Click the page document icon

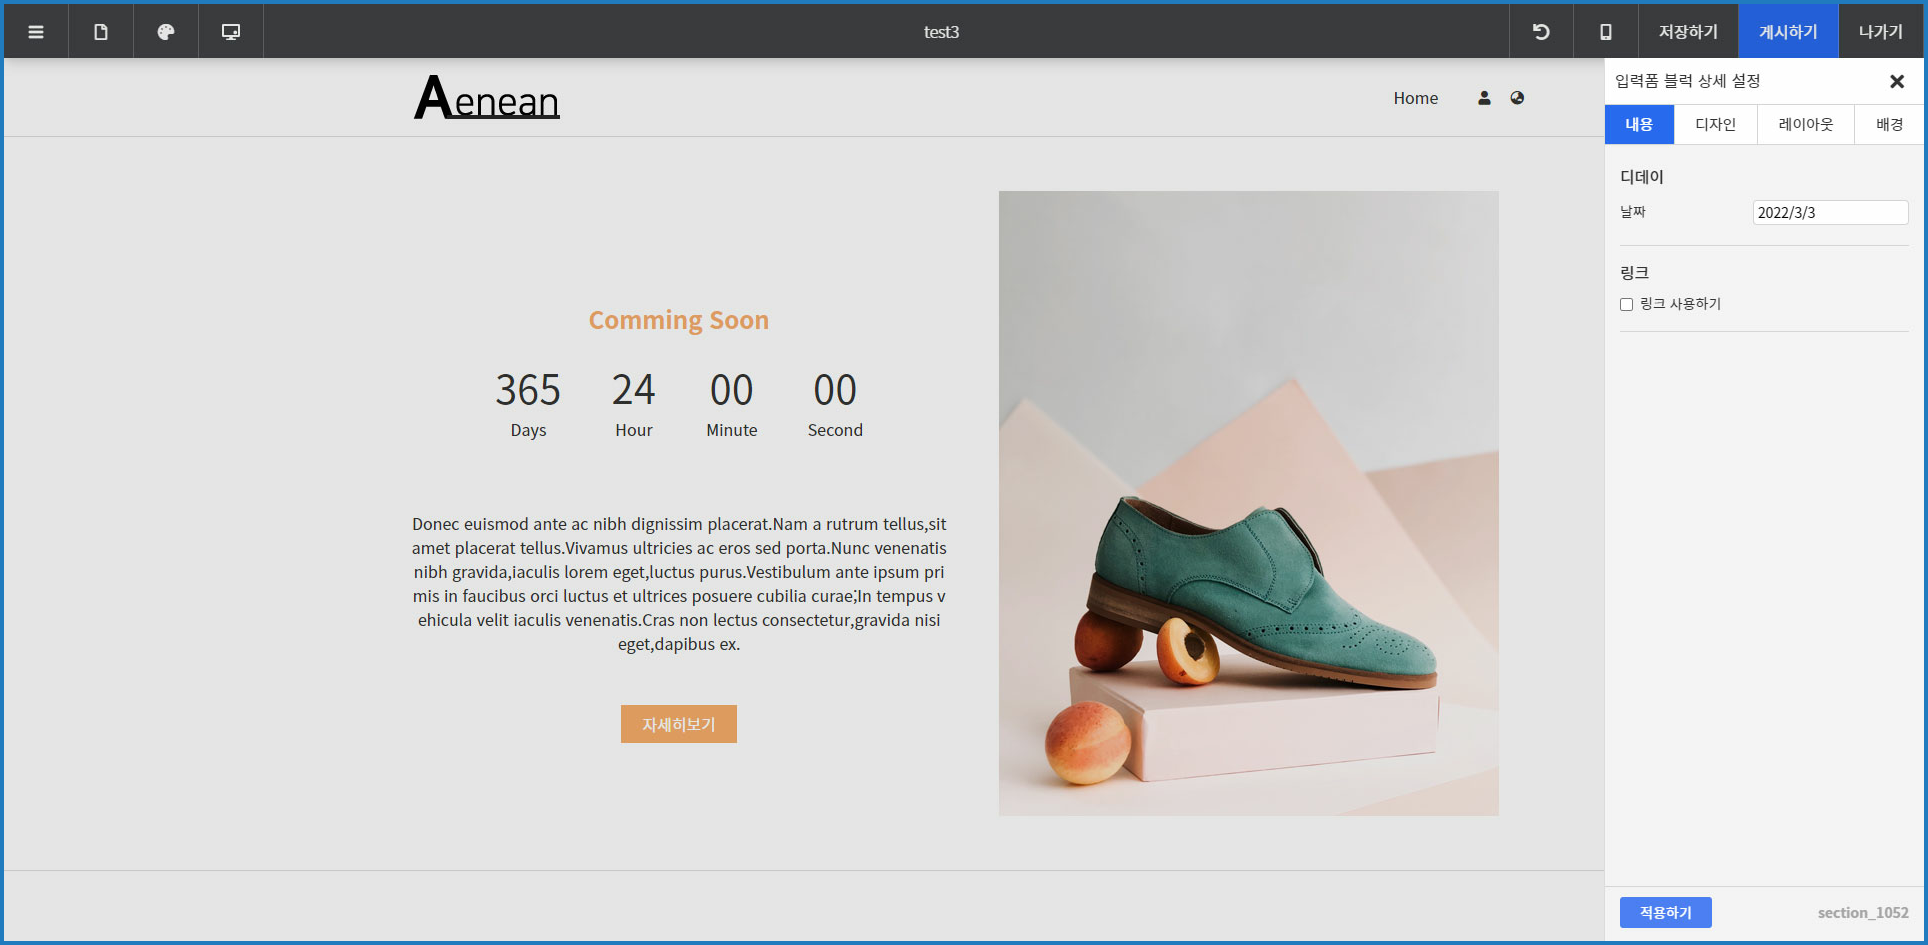pyautogui.click(x=101, y=32)
